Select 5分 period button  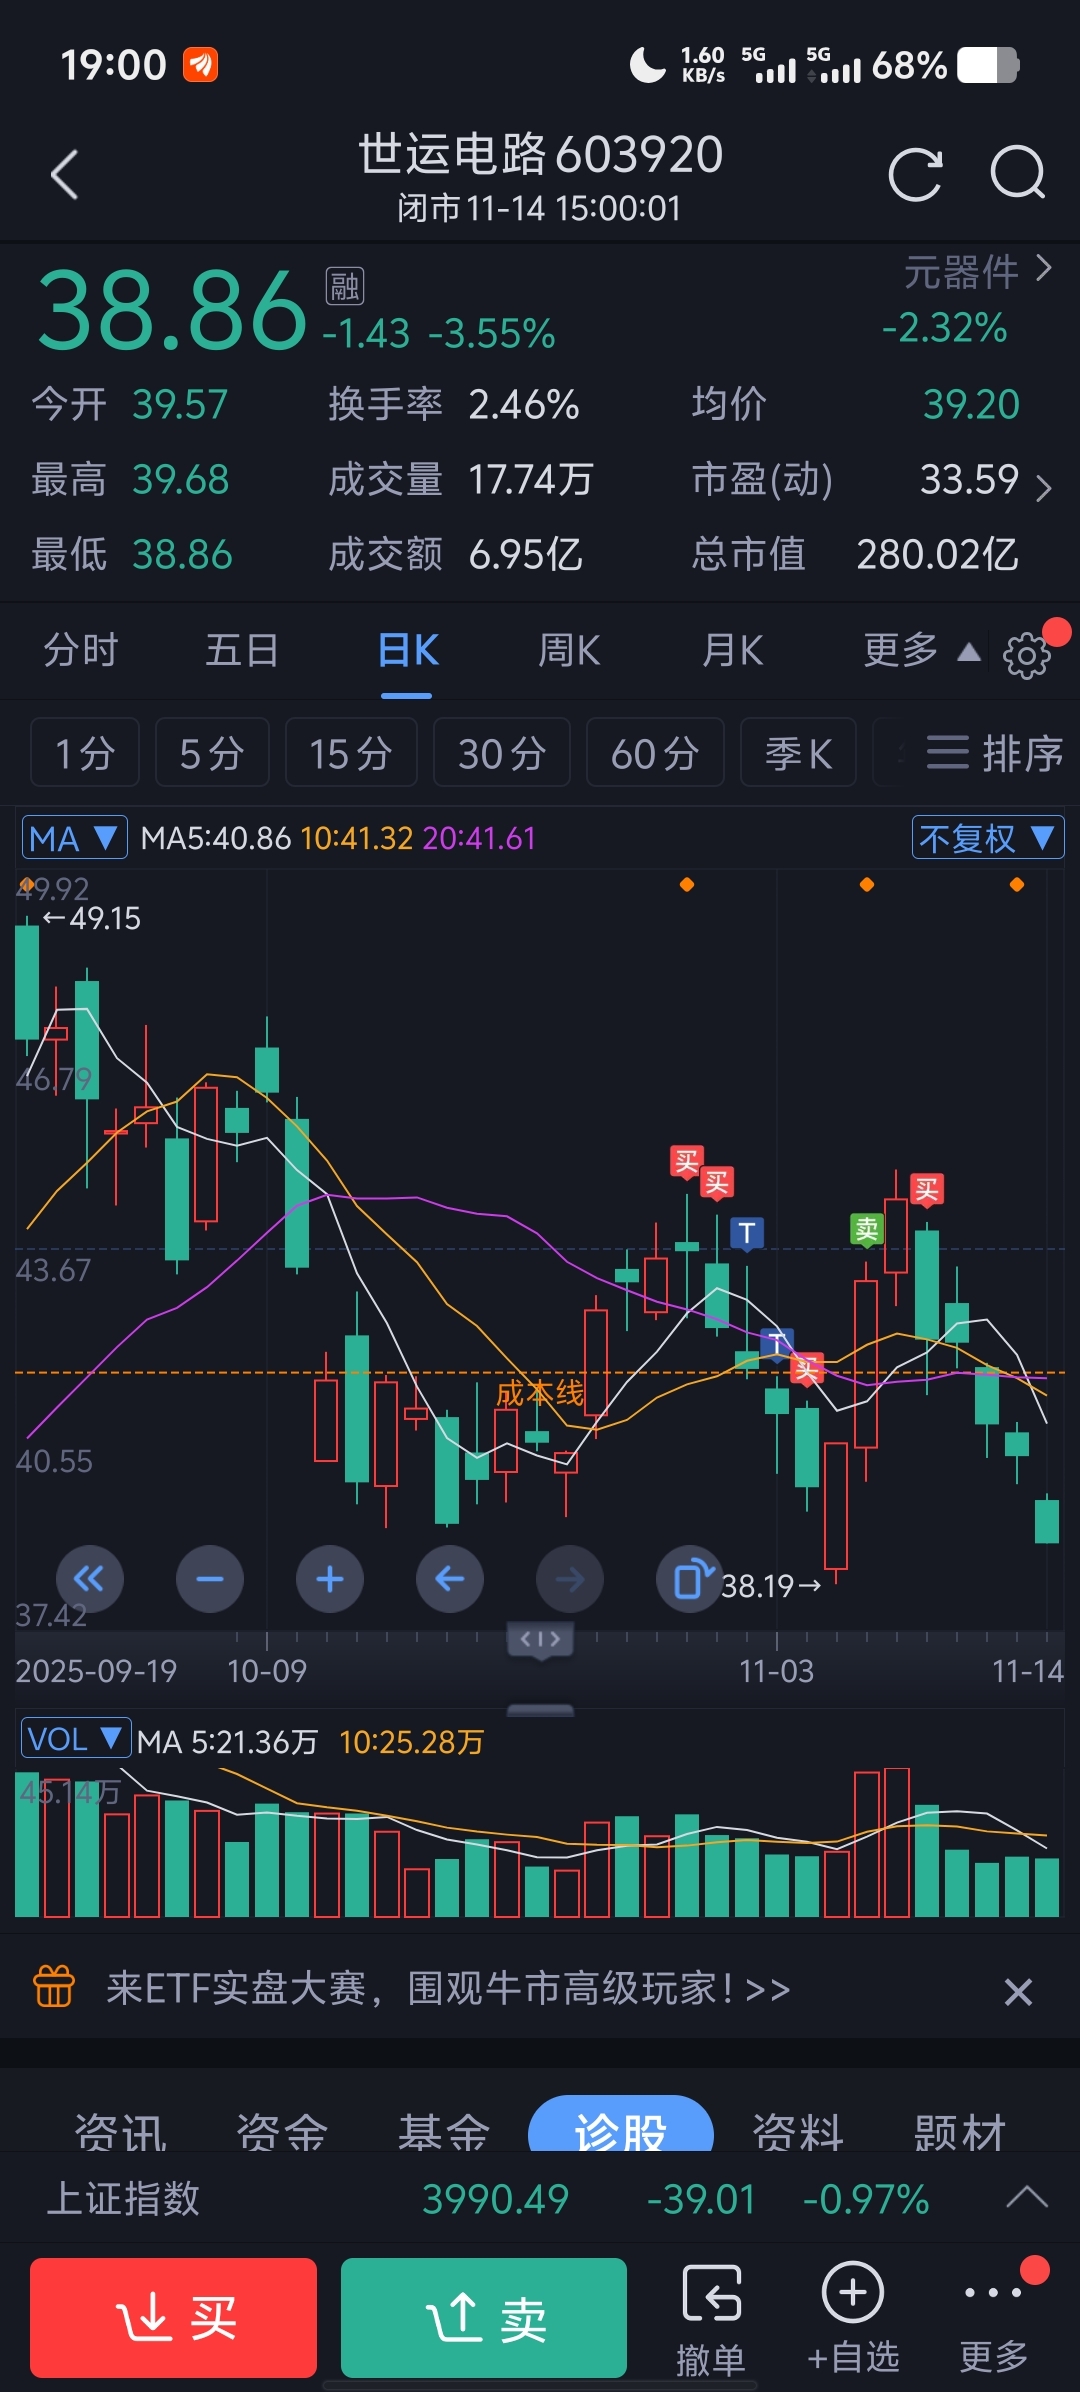(x=212, y=752)
